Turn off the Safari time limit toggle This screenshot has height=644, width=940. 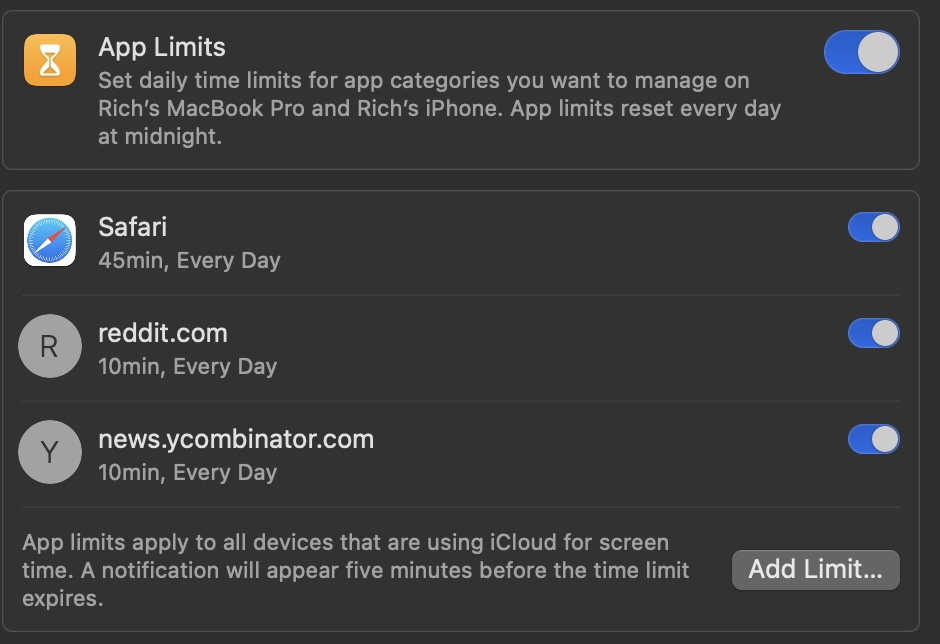[x=872, y=227]
